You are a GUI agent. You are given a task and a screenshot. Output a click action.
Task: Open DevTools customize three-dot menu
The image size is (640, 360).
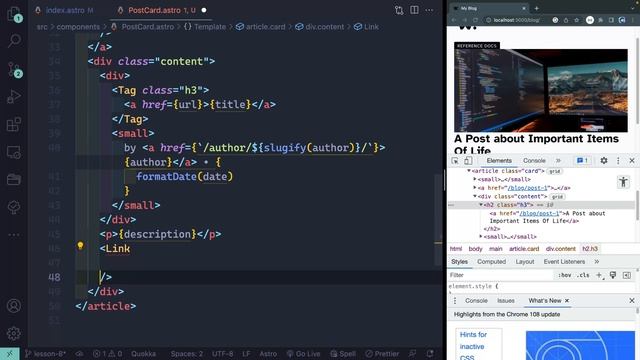[x=618, y=161]
